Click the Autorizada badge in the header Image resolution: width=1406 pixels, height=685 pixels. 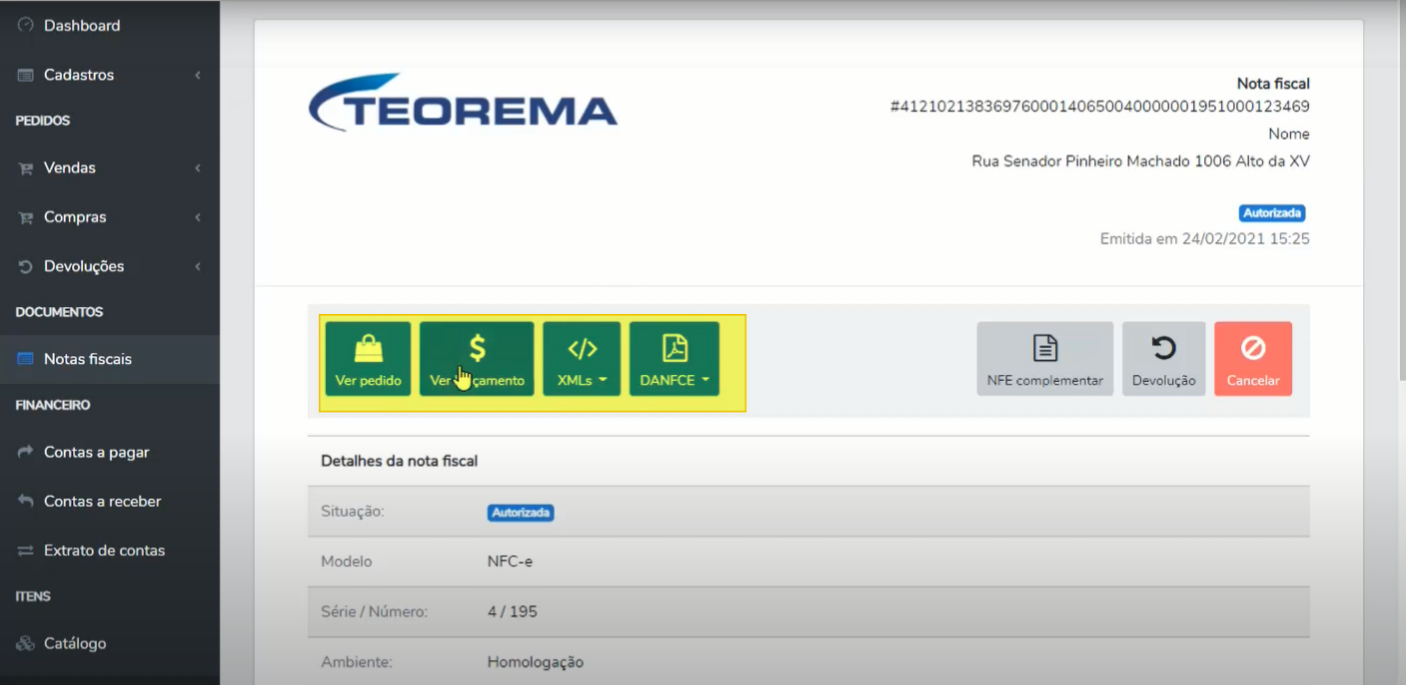tap(1272, 213)
